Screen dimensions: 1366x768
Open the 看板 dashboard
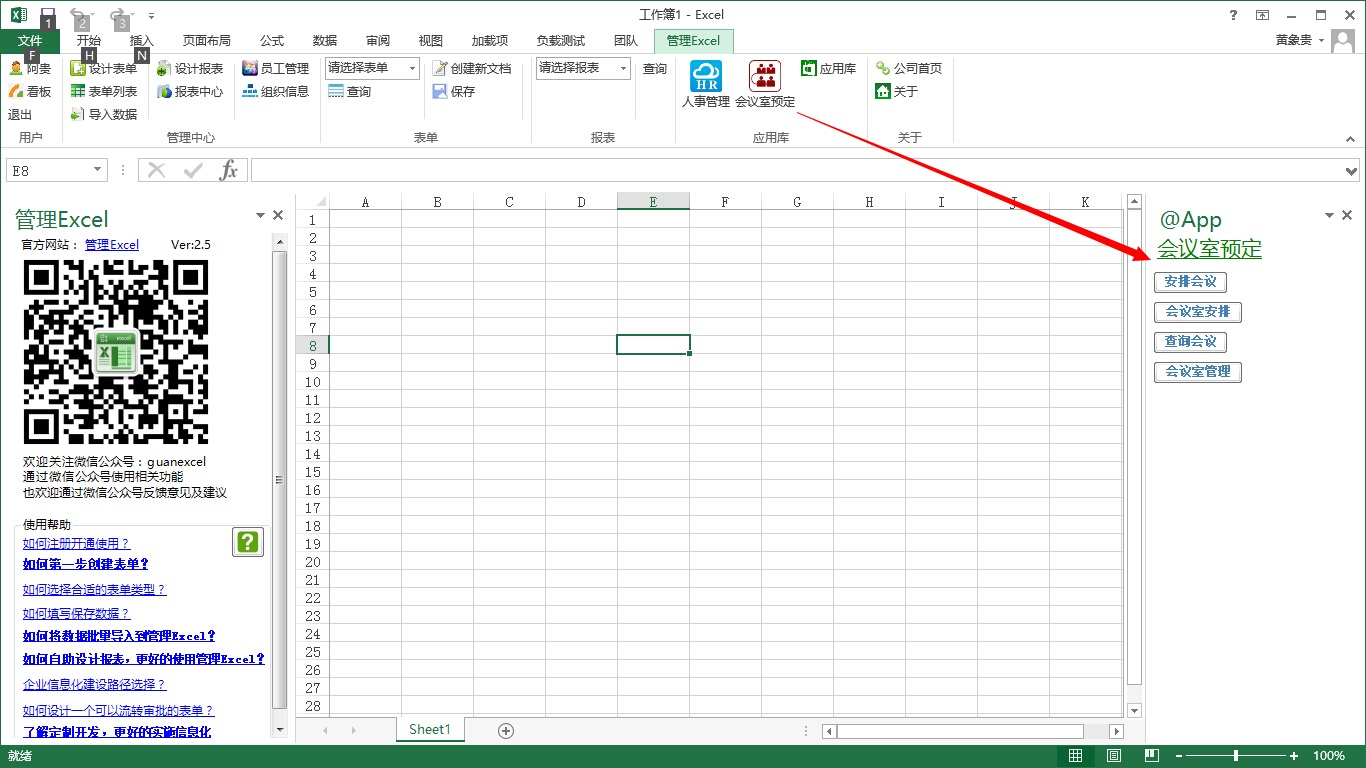(x=29, y=91)
